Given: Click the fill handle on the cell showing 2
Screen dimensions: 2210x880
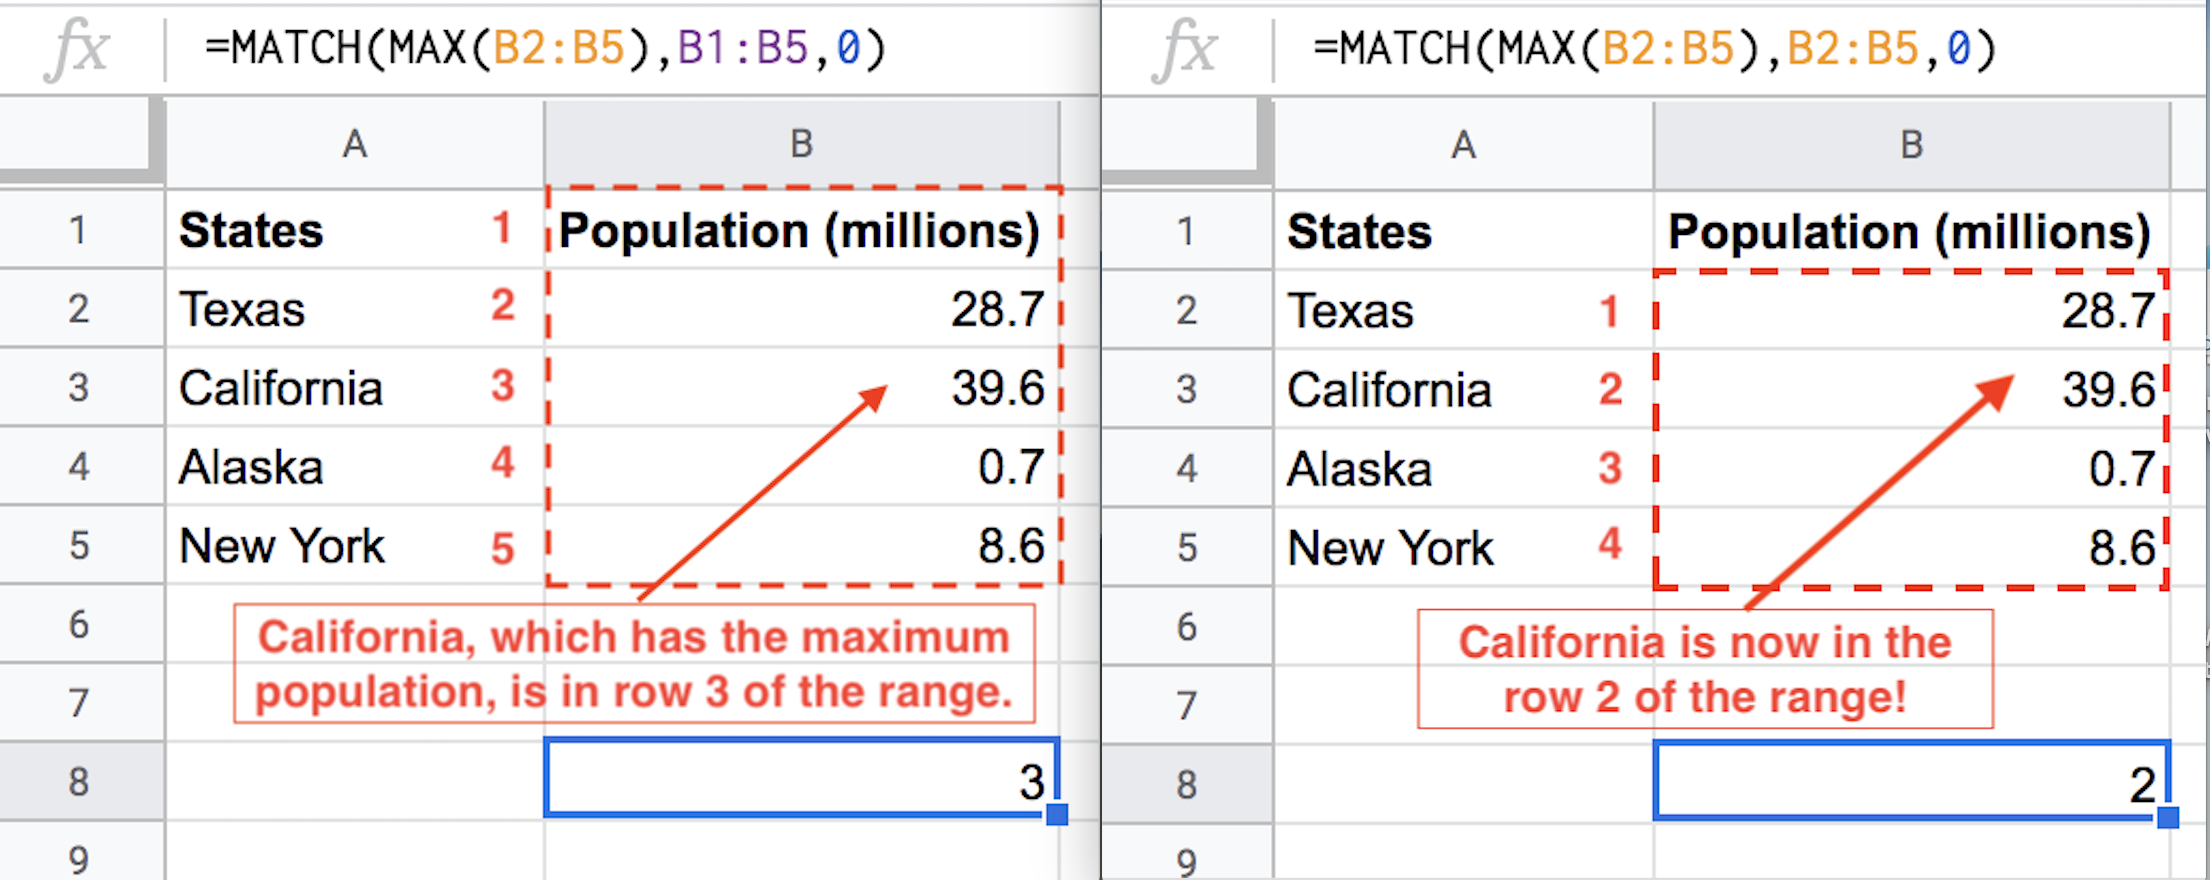Looking at the screenshot, I should 2167,817.
